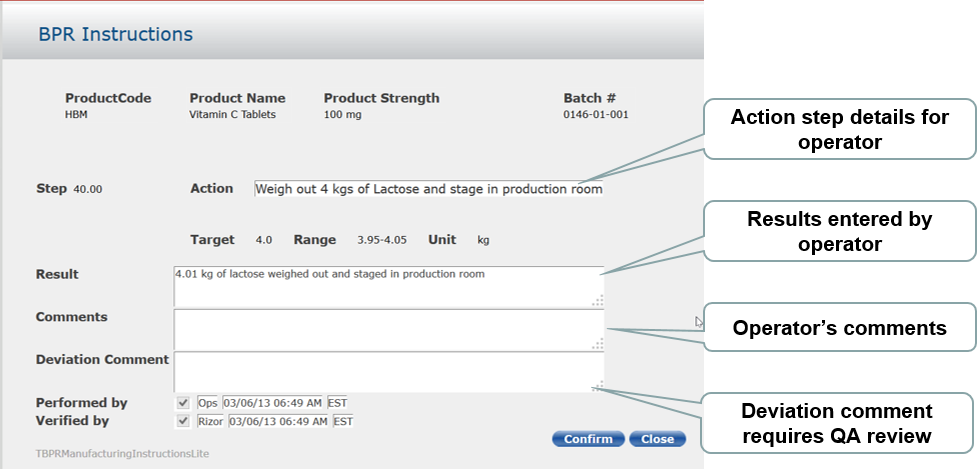Click the "Action step details for operator" callout
977x469 pixels.
[x=840, y=130]
